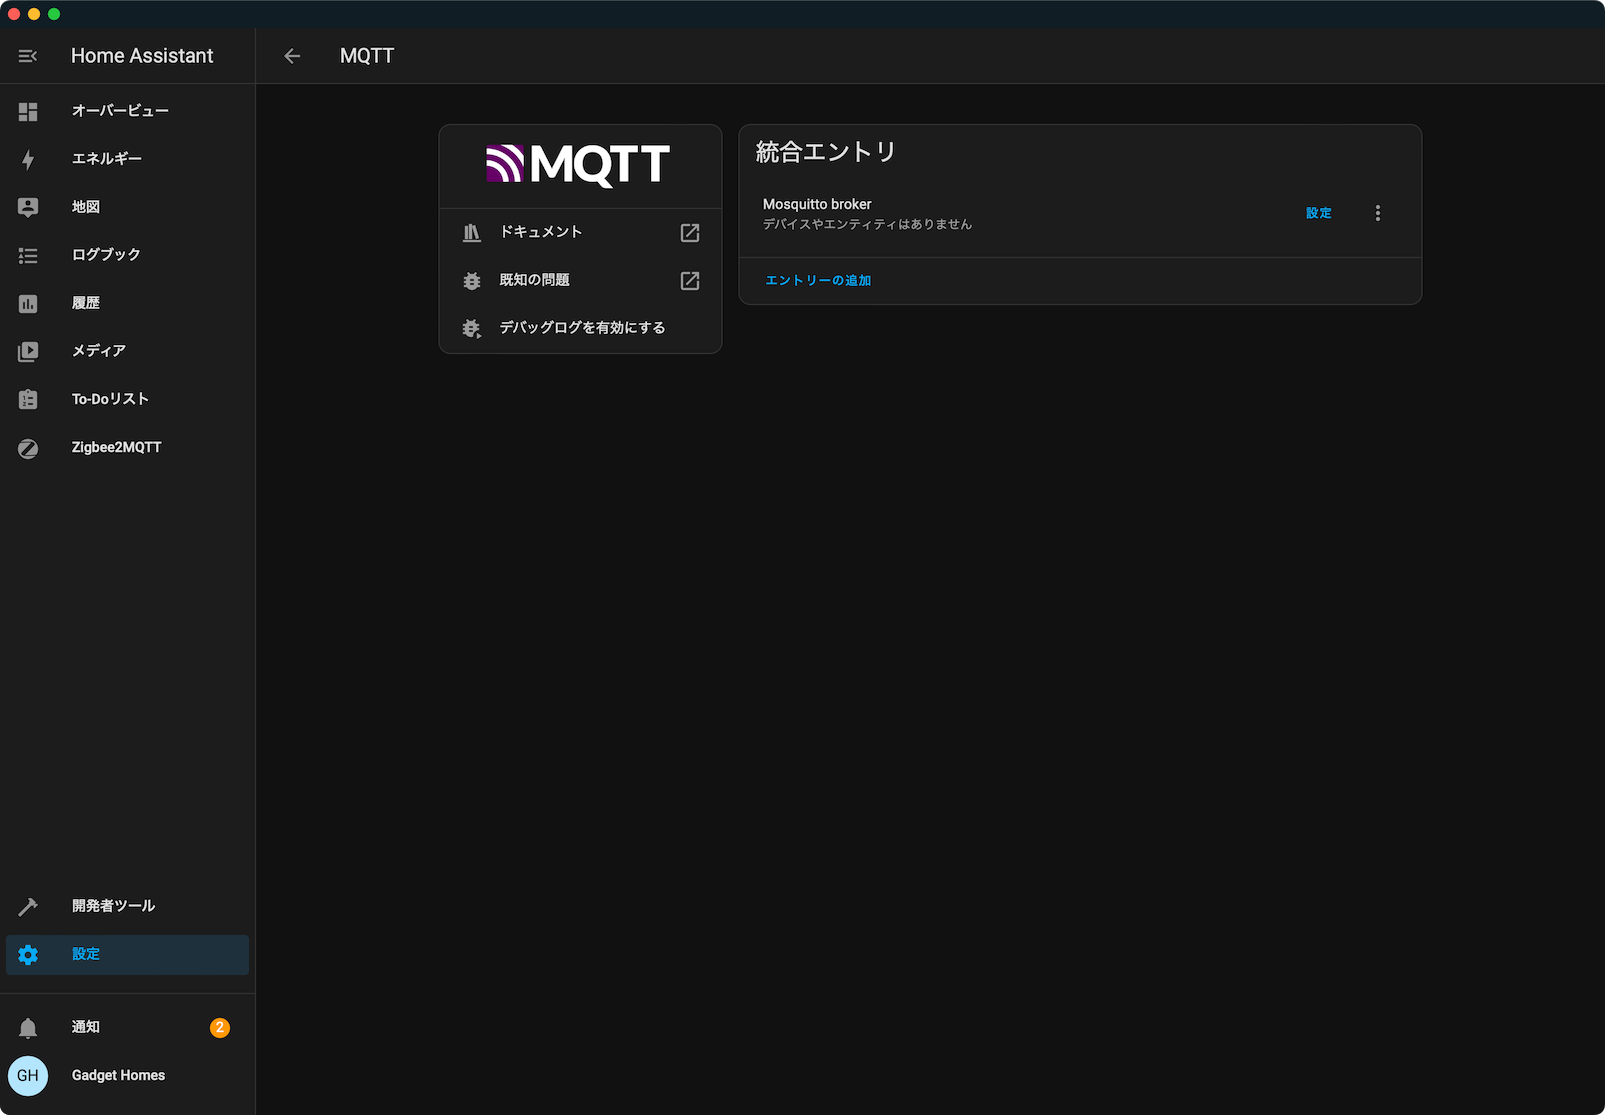The width and height of the screenshot is (1605, 1115).
Task: Go back using the arrow beside MQTT
Action: pyautogui.click(x=292, y=56)
